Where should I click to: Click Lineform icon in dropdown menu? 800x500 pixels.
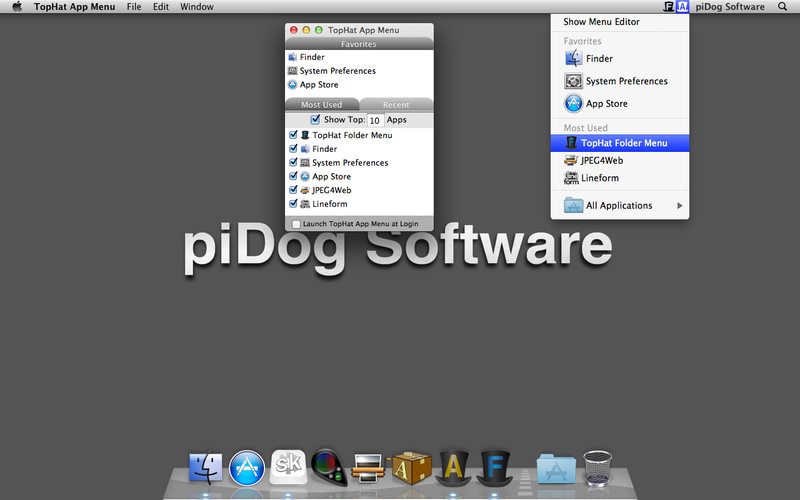click(x=571, y=178)
